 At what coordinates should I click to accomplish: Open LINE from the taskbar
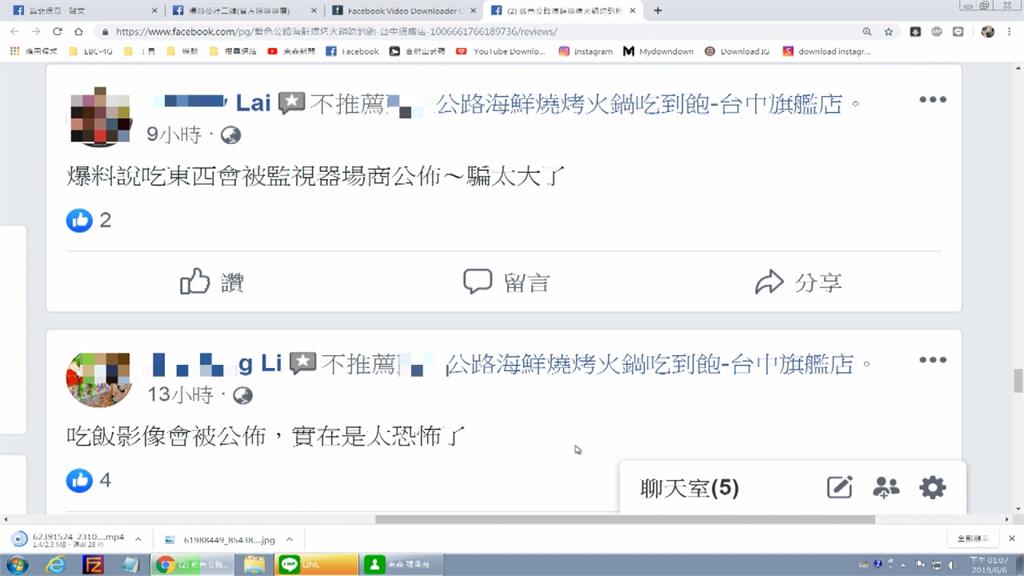tap(317, 564)
